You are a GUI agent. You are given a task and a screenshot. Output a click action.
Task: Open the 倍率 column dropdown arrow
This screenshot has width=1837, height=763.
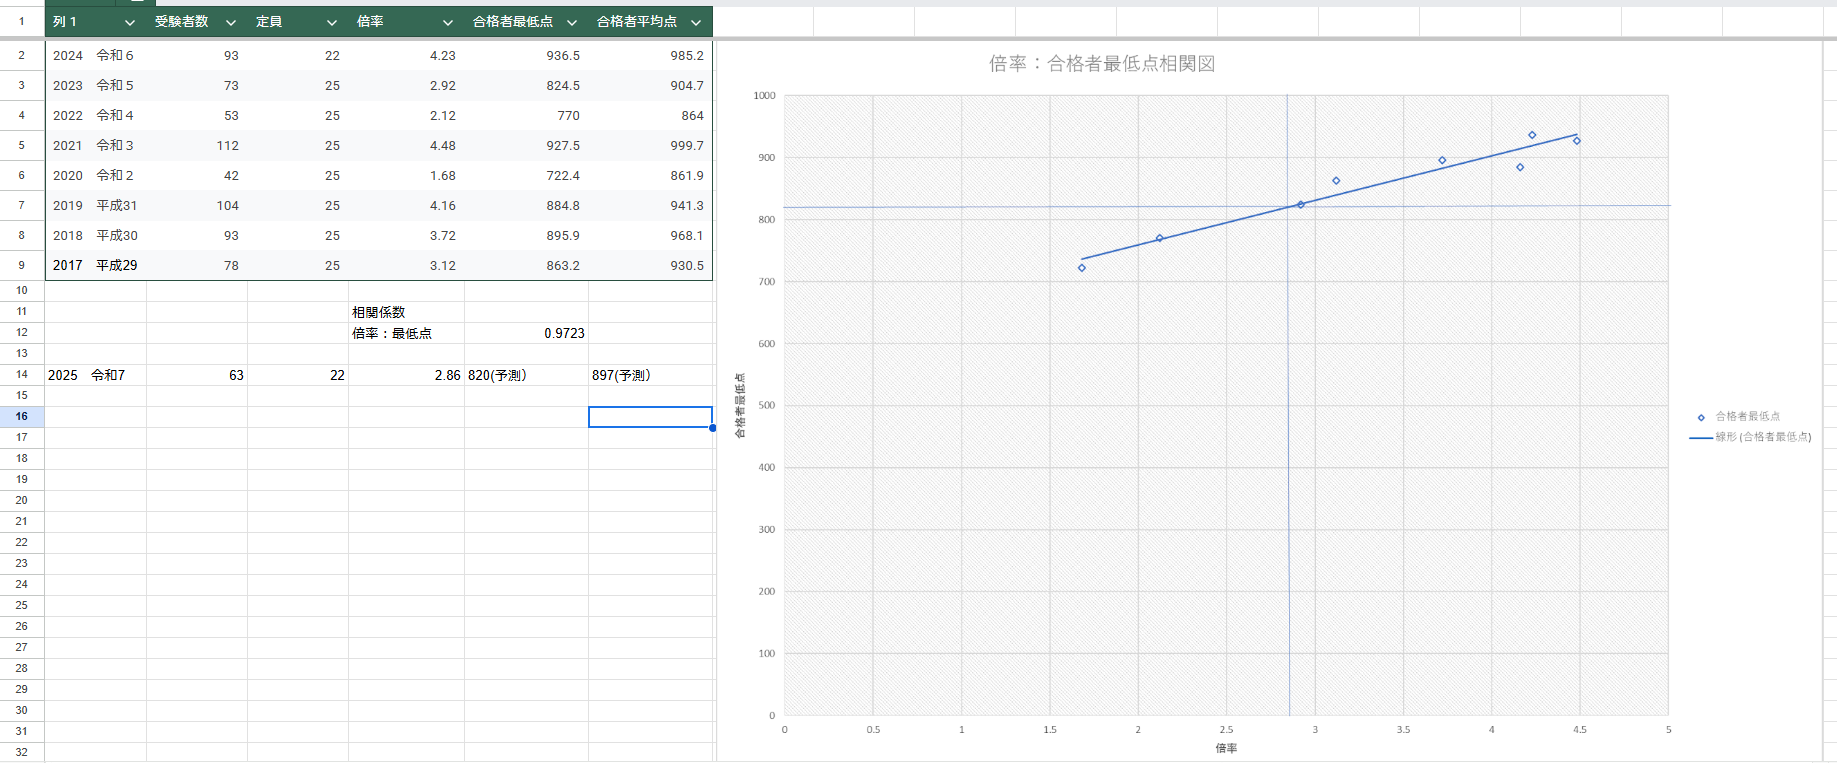tap(448, 22)
